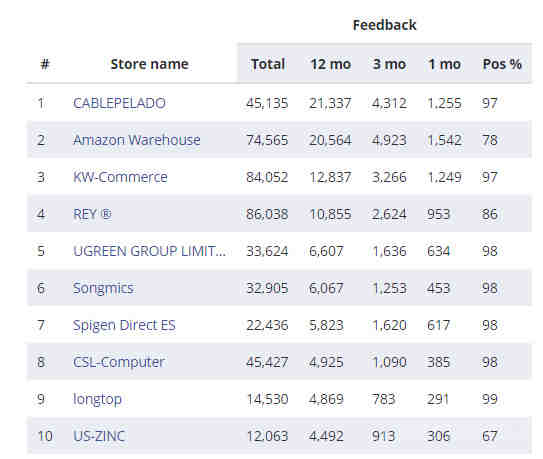Open the CABLEPELADO store link
543x459 pixels.
click(119, 103)
